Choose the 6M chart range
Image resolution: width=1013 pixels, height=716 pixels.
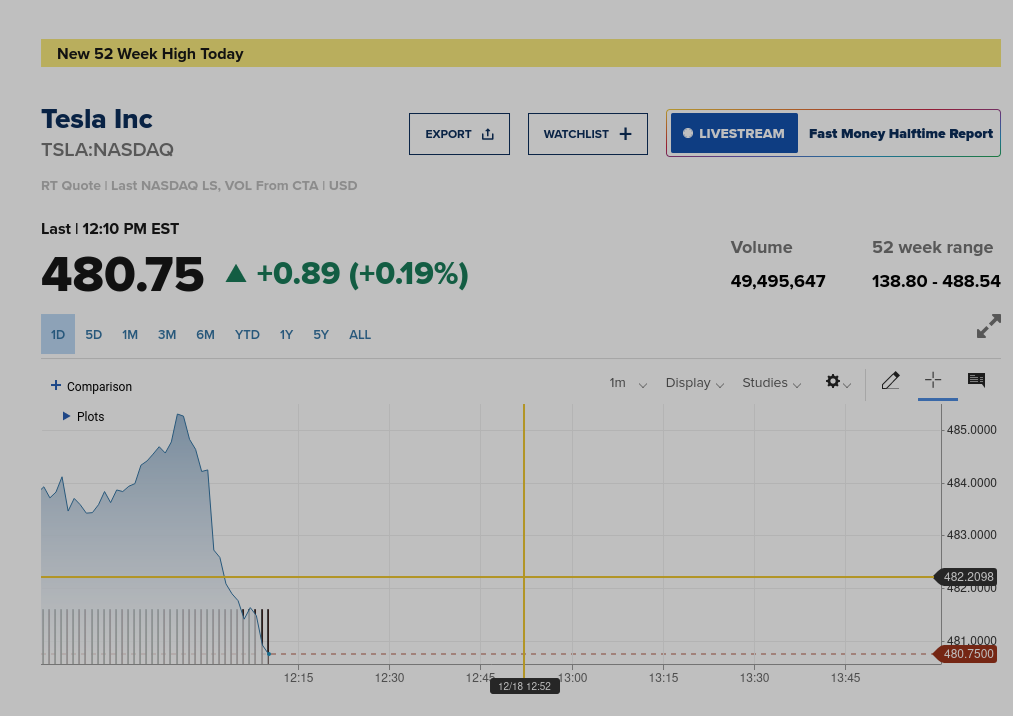click(205, 334)
